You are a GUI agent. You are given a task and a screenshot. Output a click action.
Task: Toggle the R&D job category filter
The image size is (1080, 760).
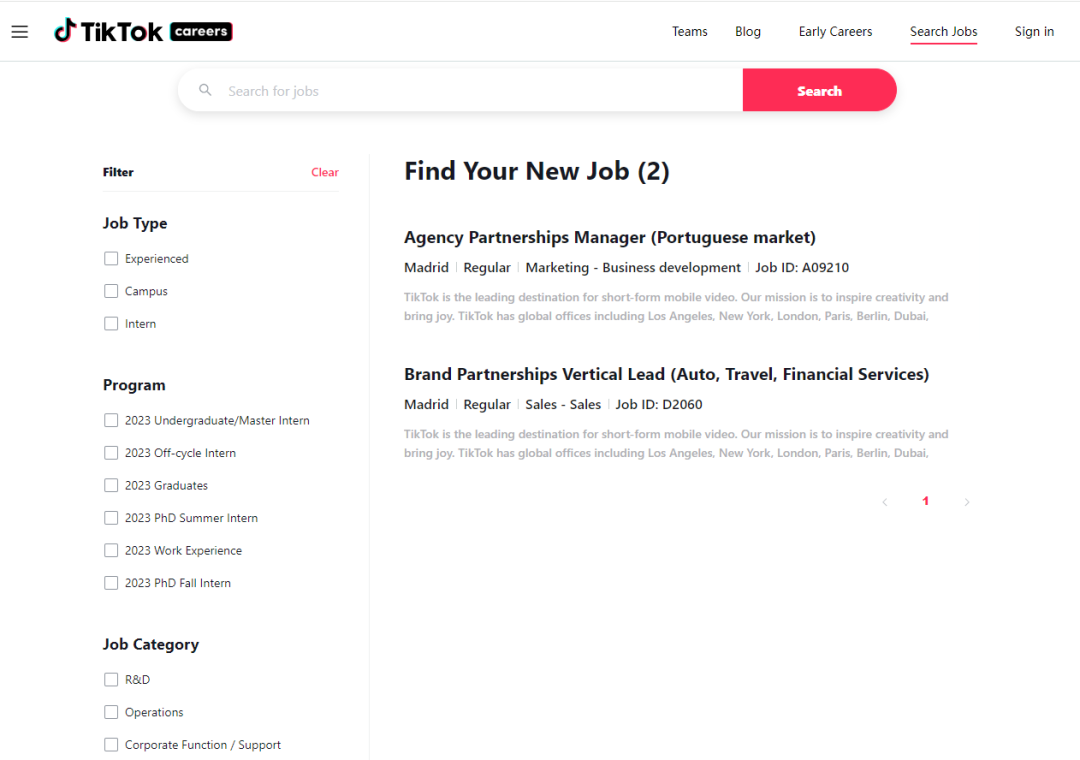coord(111,680)
